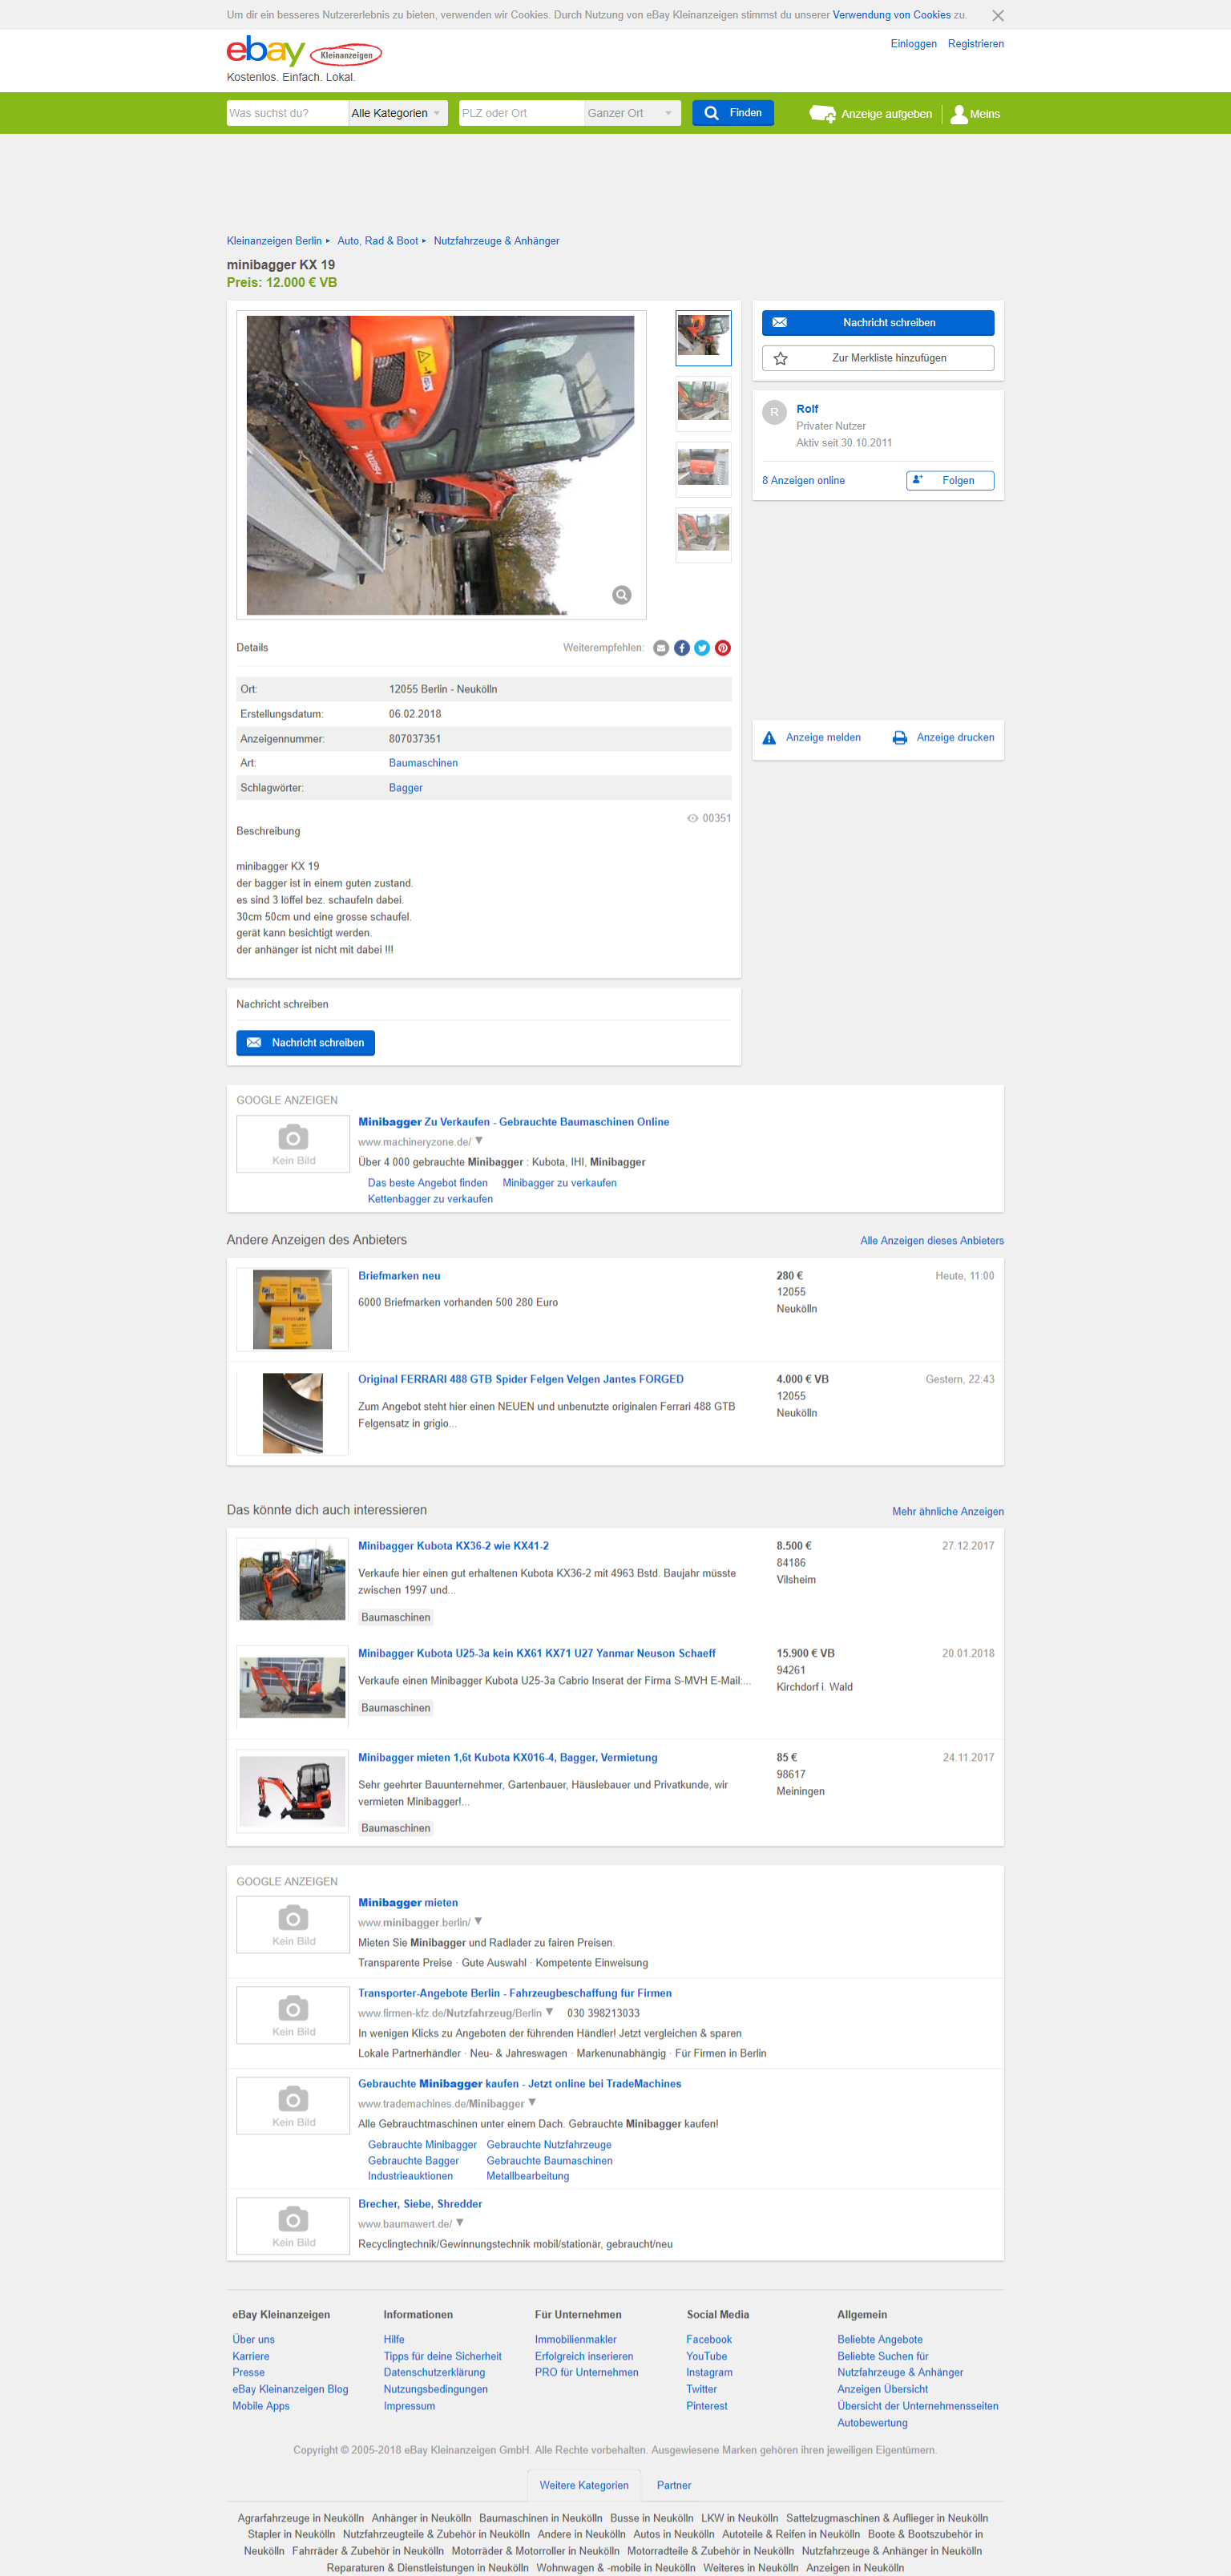Viewport: 1231px width, 2576px height.
Task: Open Minibagger Zu Verkaufen ad title
Action: click(x=513, y=1122)
